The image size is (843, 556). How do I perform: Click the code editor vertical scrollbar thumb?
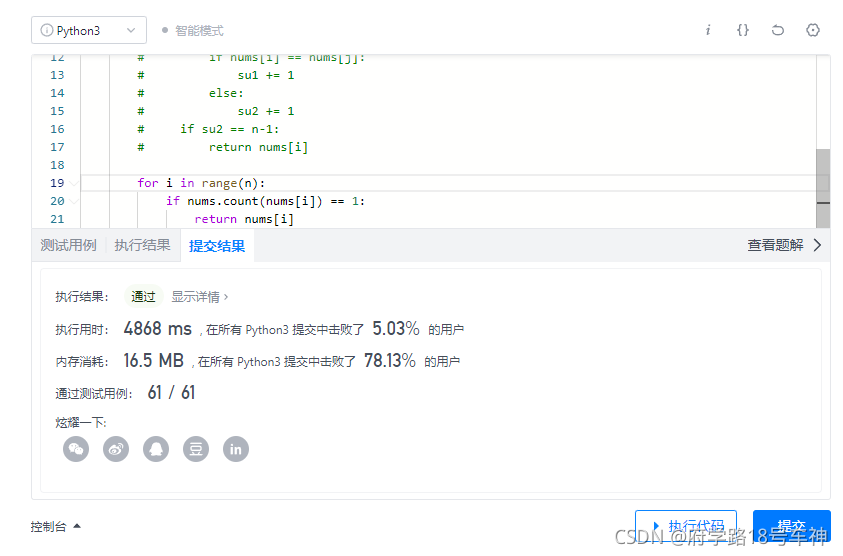point(823,188)
